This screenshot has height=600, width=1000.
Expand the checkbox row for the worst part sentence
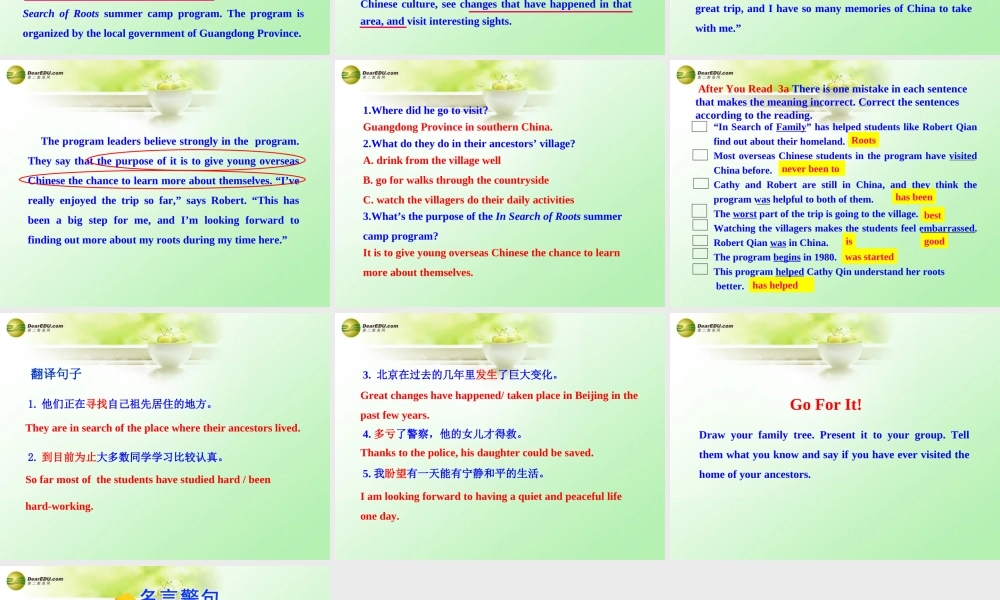(x=699, y=213)
